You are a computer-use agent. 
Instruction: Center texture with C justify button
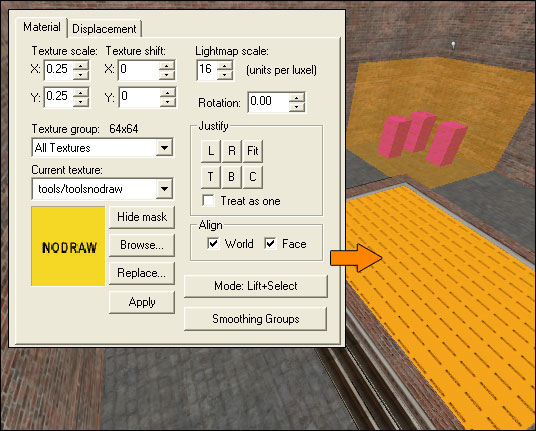253,177
